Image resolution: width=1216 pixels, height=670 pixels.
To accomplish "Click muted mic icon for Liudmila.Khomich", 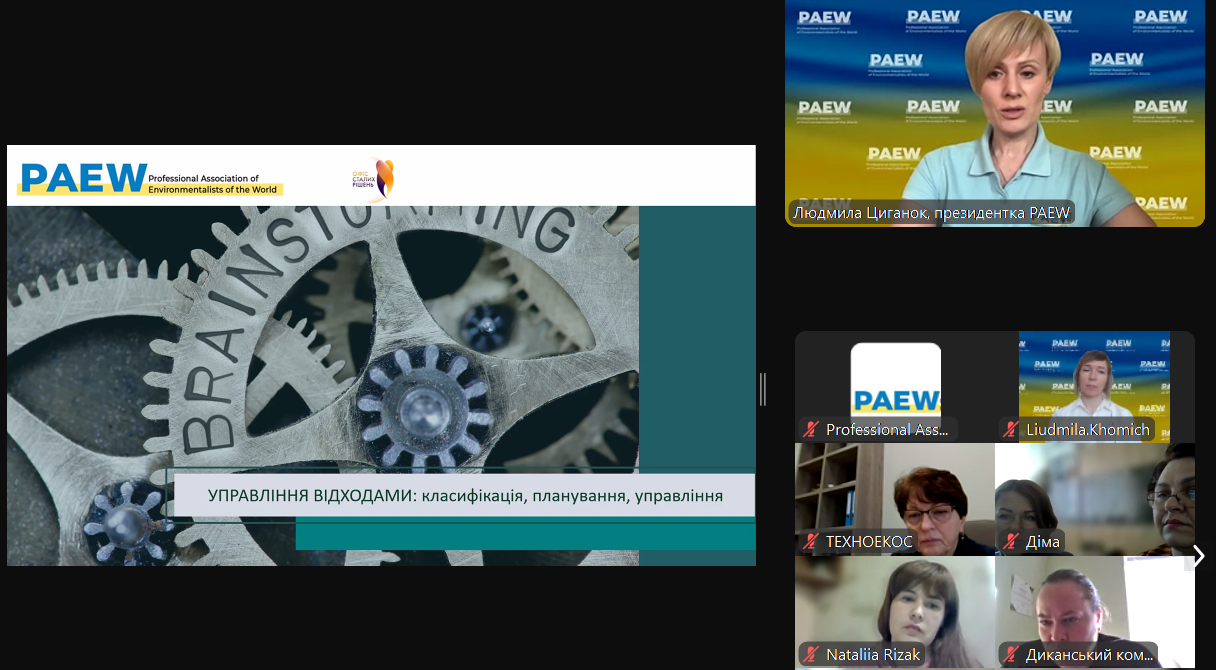I will (x=1012, y=430).
